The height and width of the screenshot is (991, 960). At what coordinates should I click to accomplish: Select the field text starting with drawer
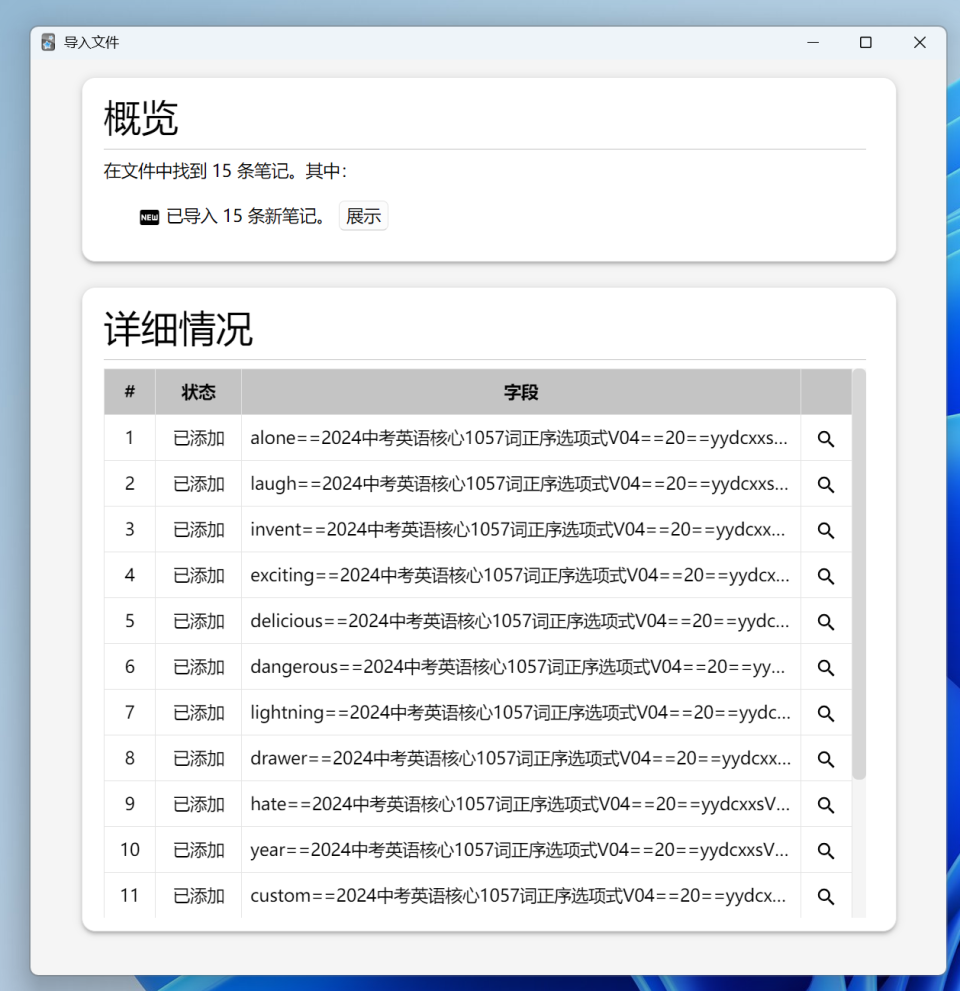click(520, 758)
